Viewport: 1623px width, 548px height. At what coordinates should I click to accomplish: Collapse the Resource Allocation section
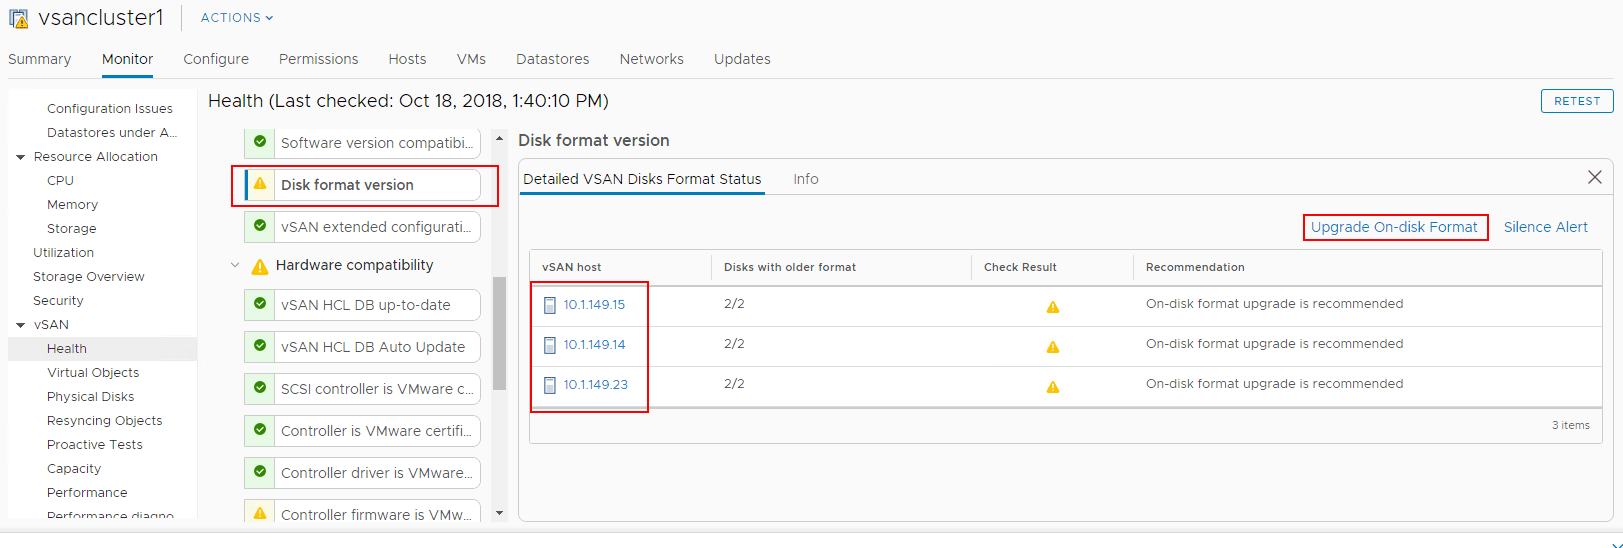(21, 157)
